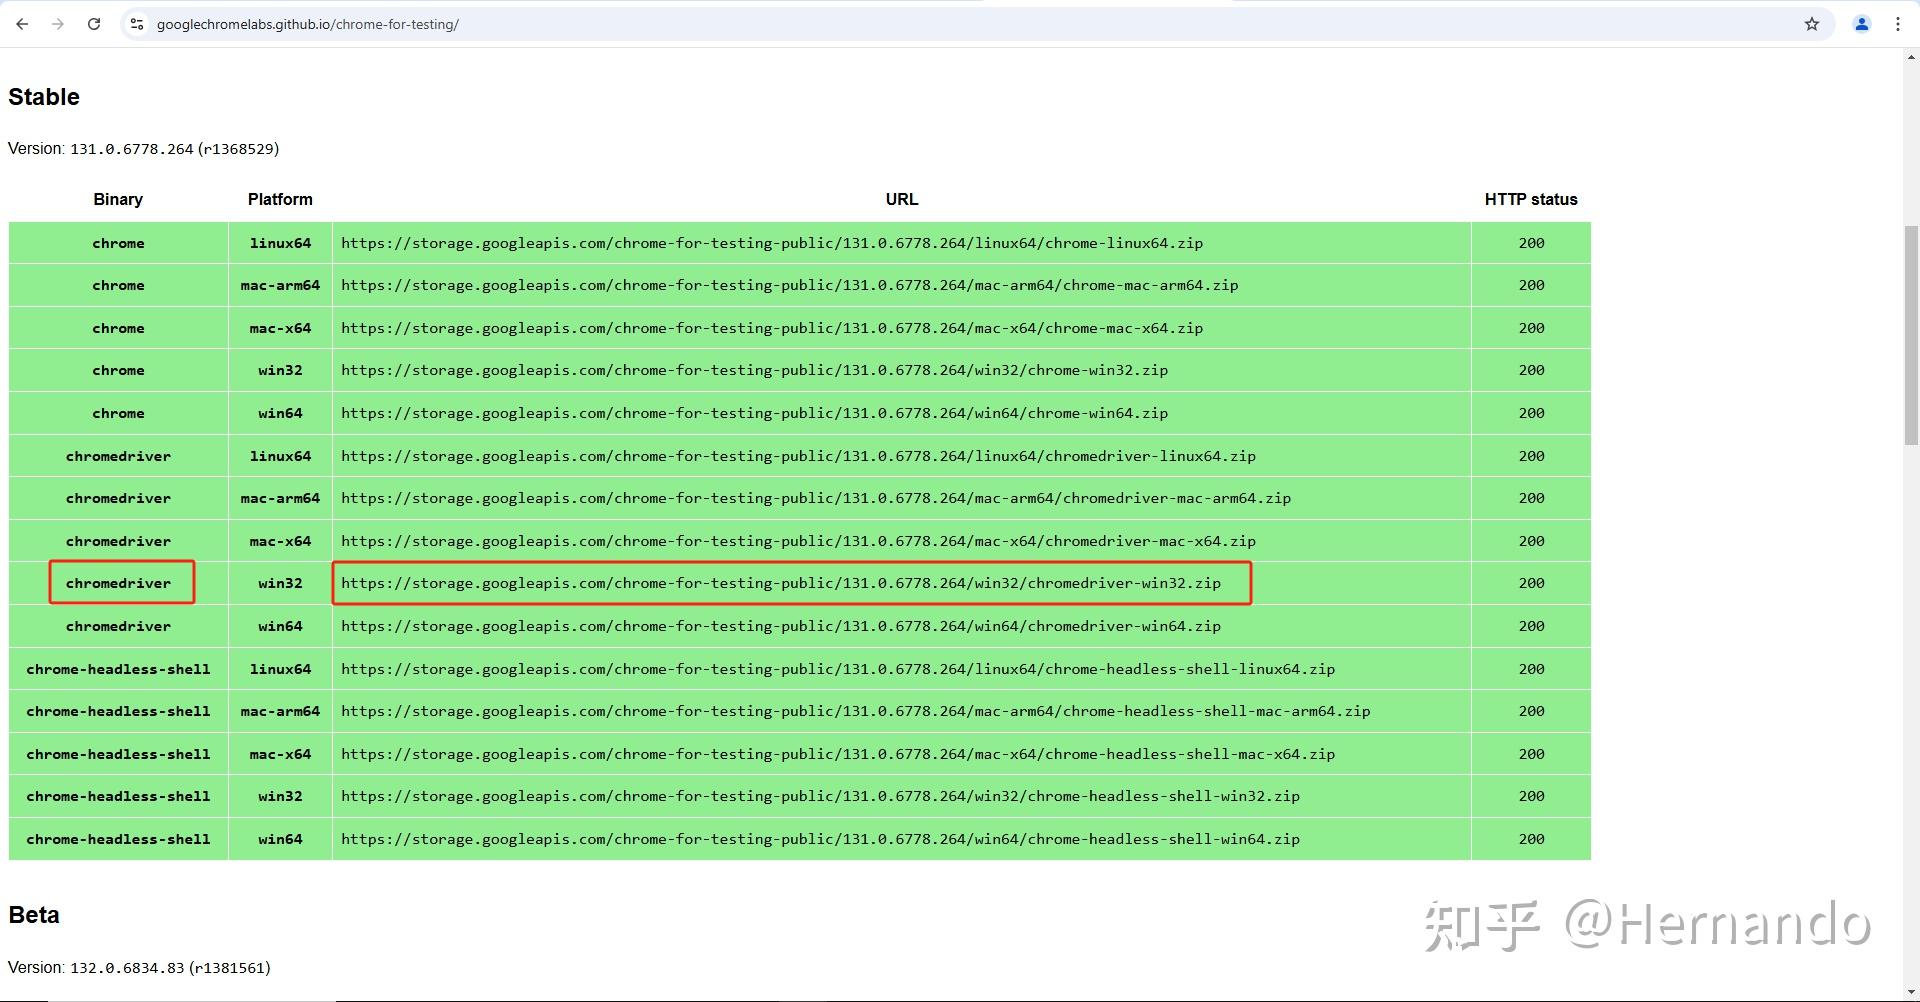Viewport: 1920px width, 1002px height.
Task: Reload the Chrome for Testing page
Action: [94, 24]
